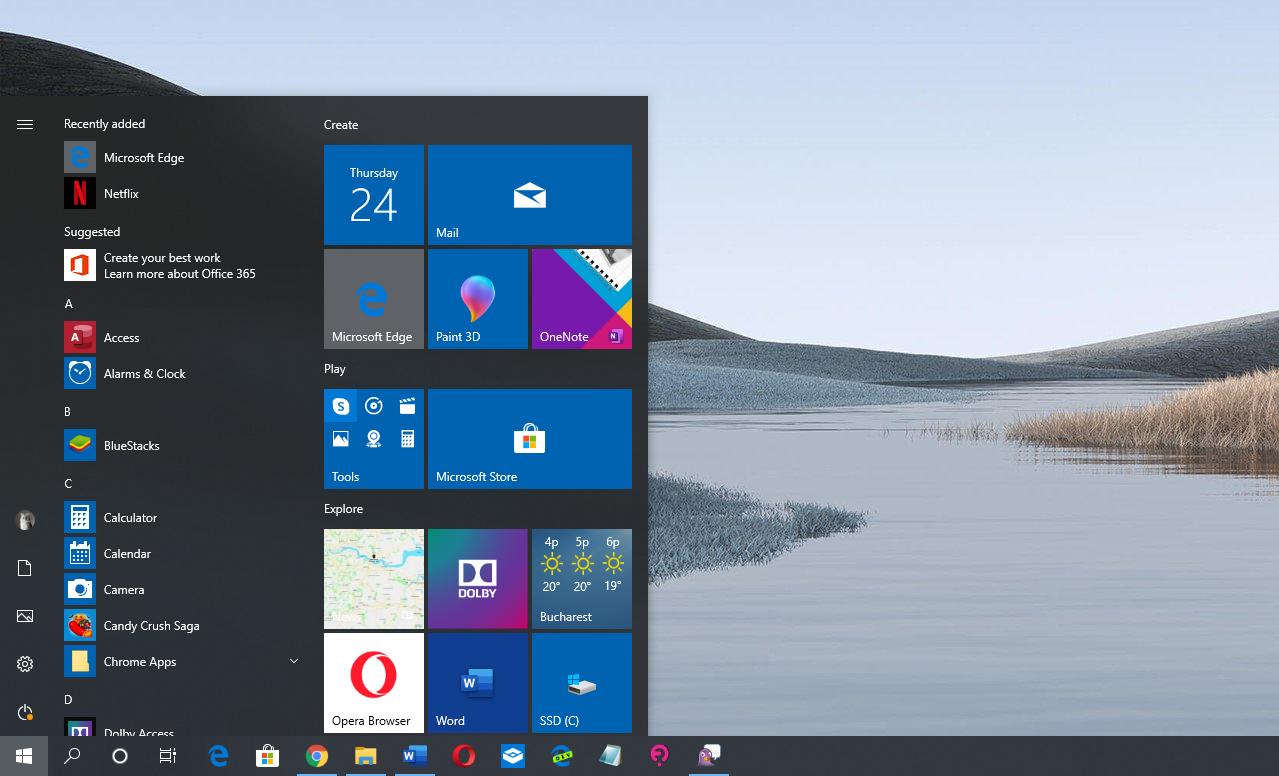Expand the Chrome Apps folder

[x=294, y=661]
